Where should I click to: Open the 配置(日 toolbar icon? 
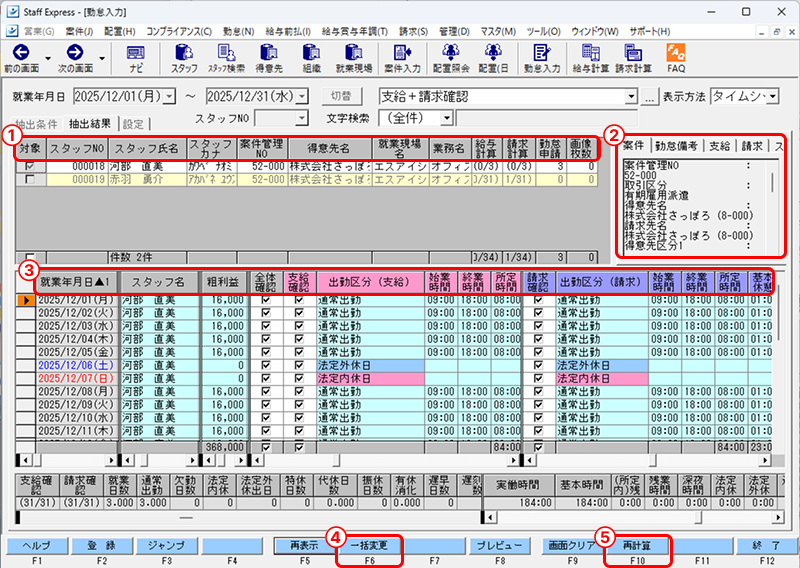[493, 52]
